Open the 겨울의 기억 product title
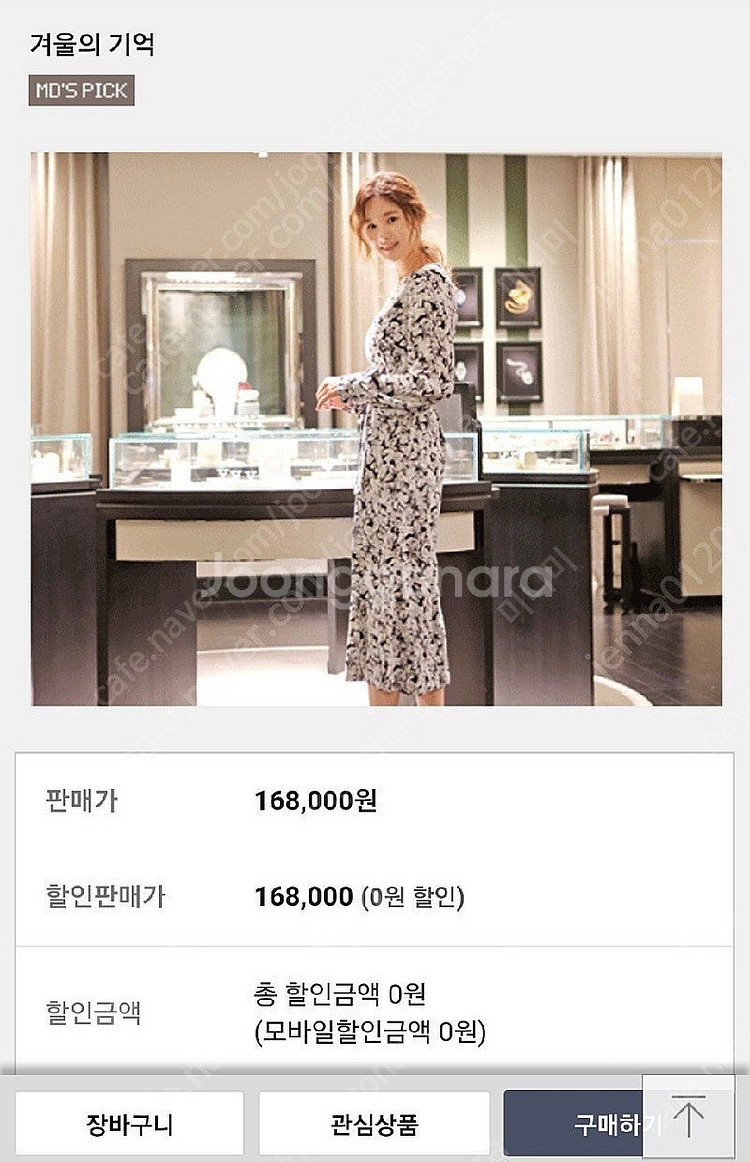 click(x=92, y=44)
